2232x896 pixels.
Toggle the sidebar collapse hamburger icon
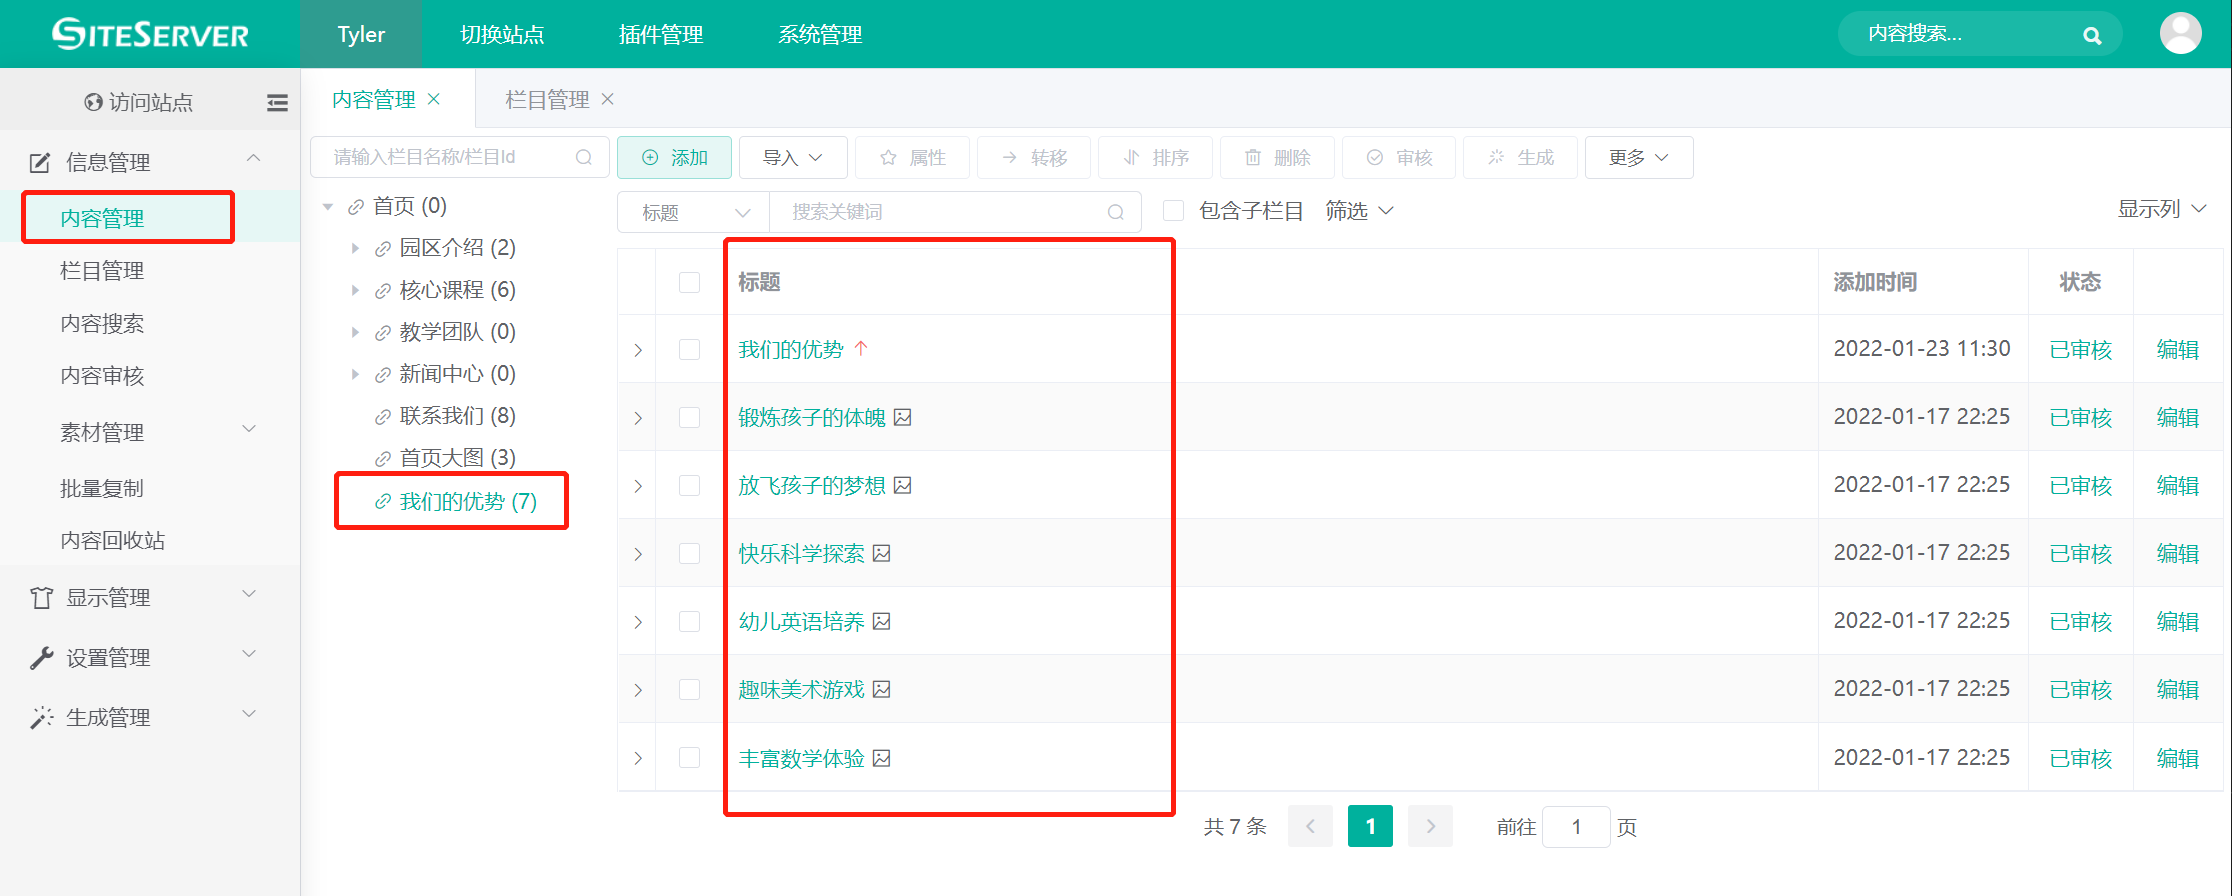click(x=277, y=102)
